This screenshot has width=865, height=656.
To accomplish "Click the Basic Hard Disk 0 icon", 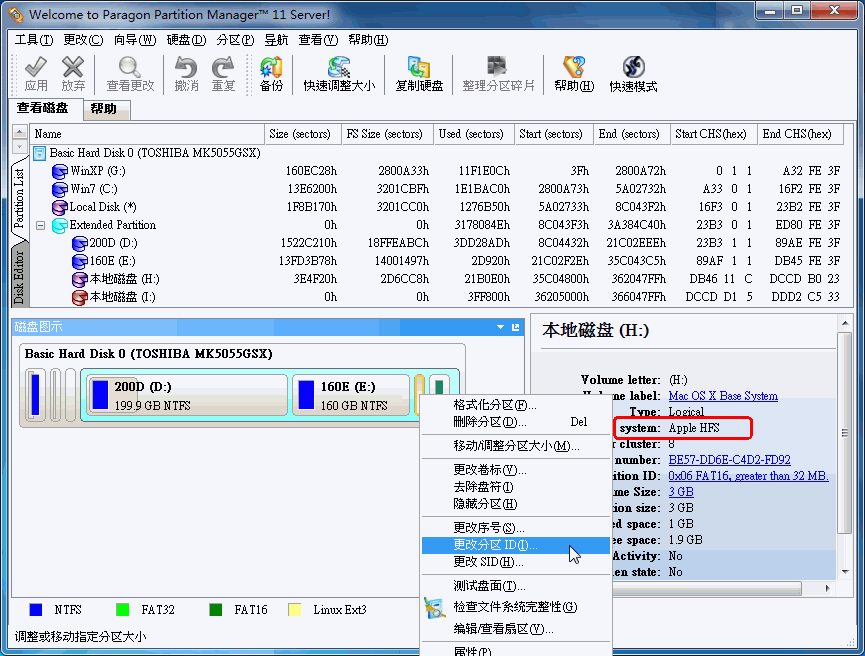I will (40, 153).
